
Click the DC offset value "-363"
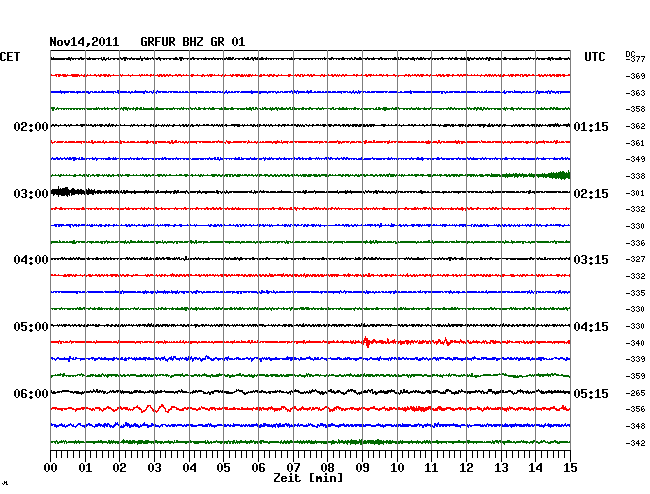tap(635, 93)
